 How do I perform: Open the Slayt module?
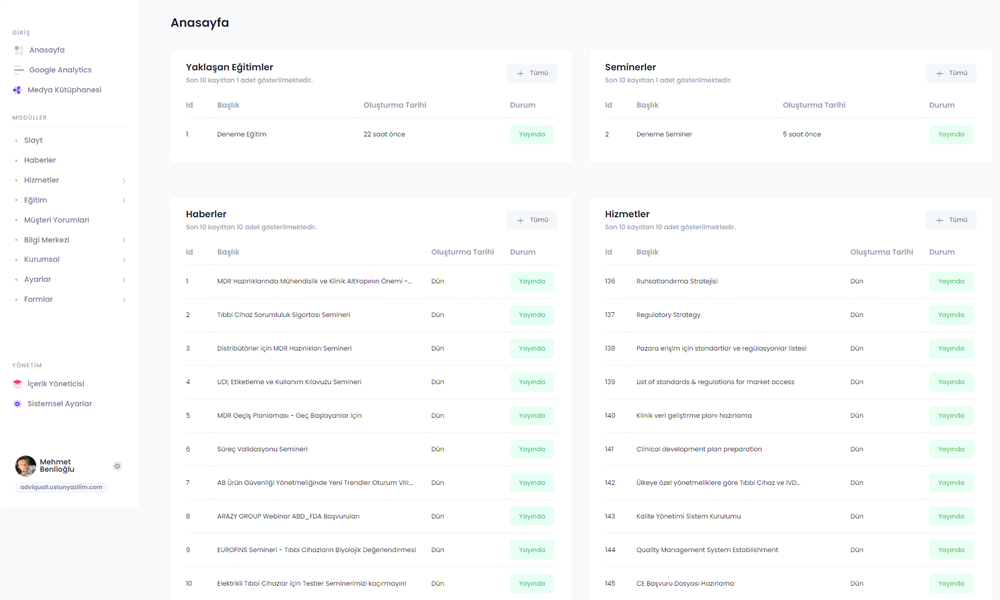click(x=33, y=140)
